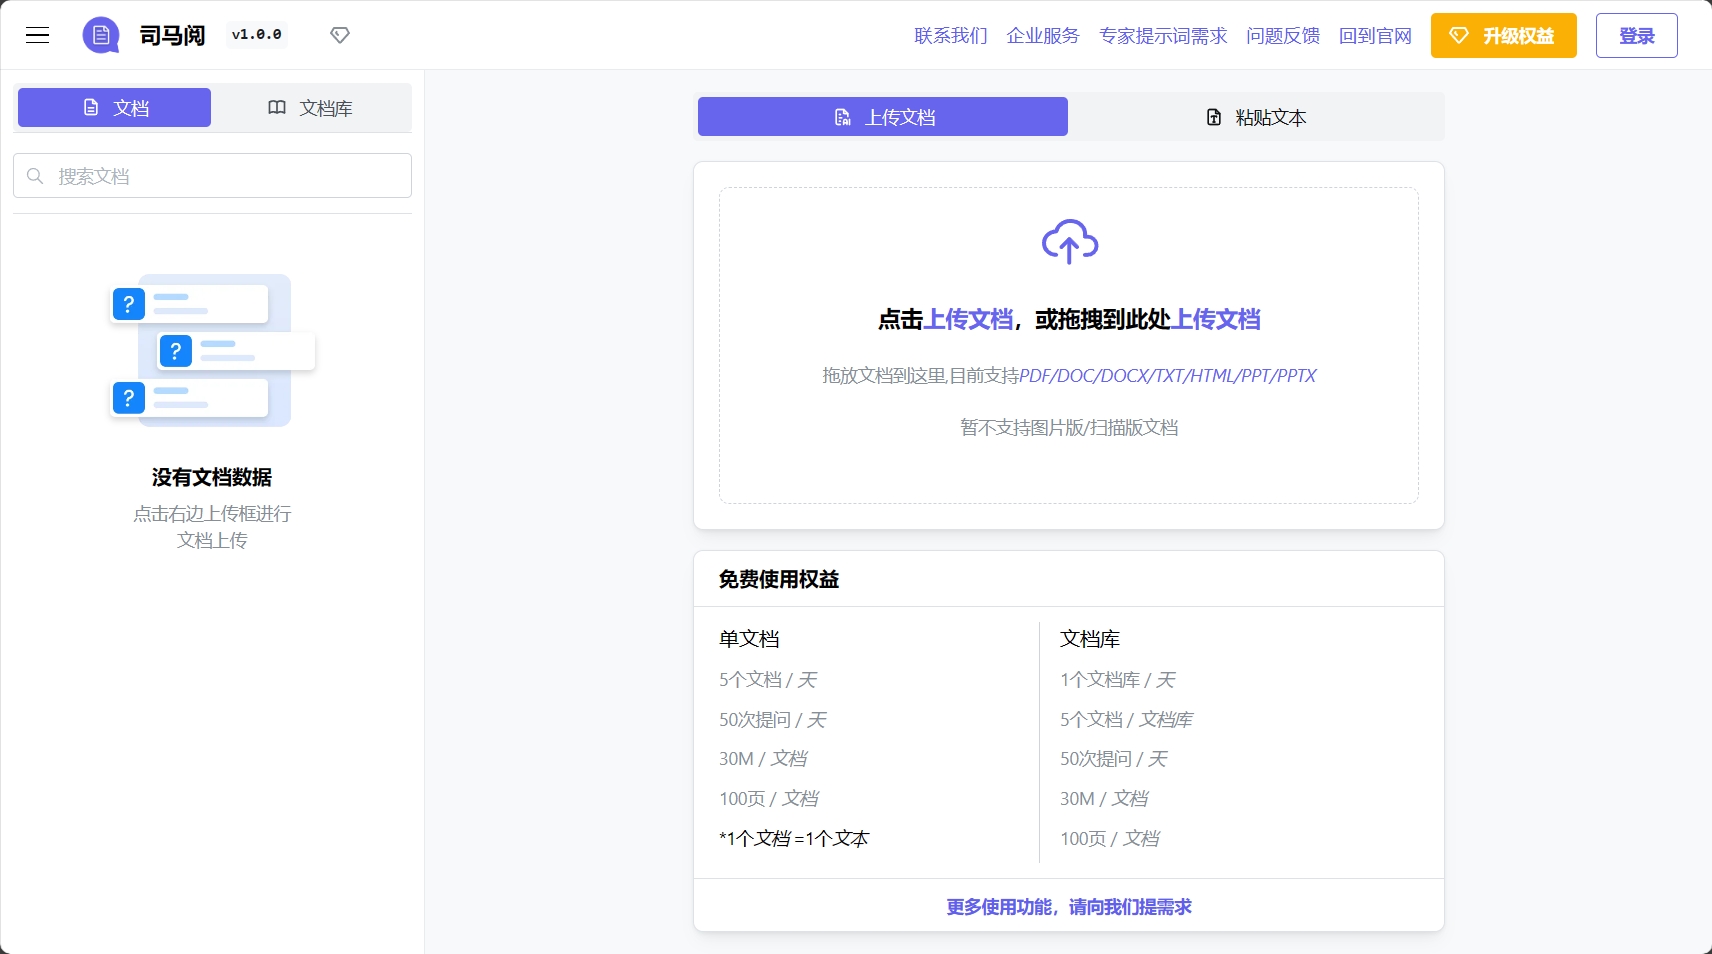
Task: Go to 回到官网 link
Action: pos(1375,36)
